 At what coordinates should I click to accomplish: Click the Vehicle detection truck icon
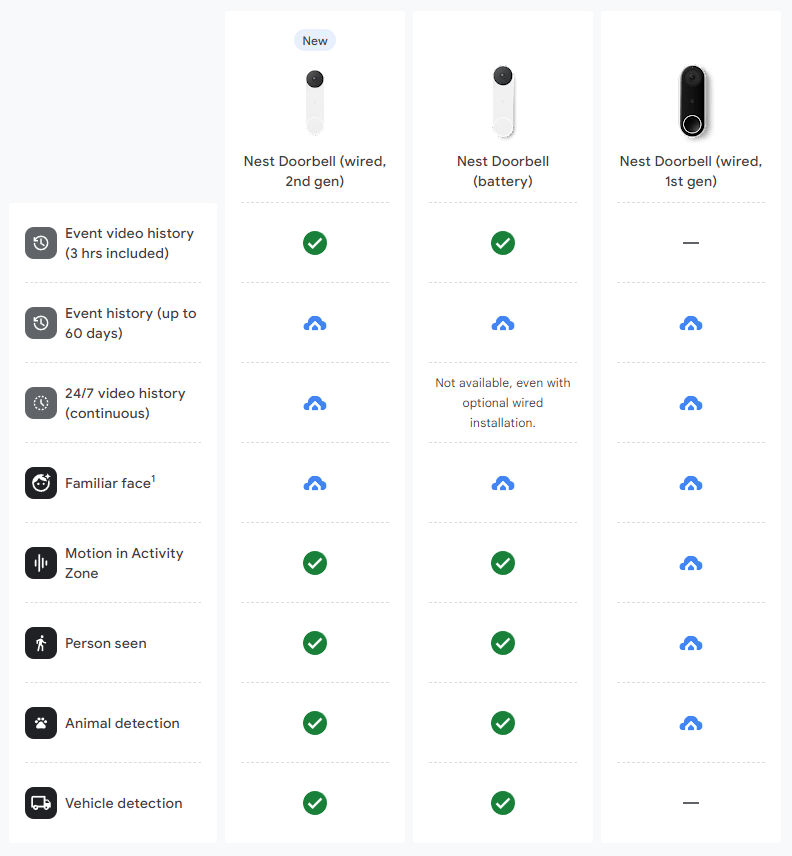tap(41, 803)
